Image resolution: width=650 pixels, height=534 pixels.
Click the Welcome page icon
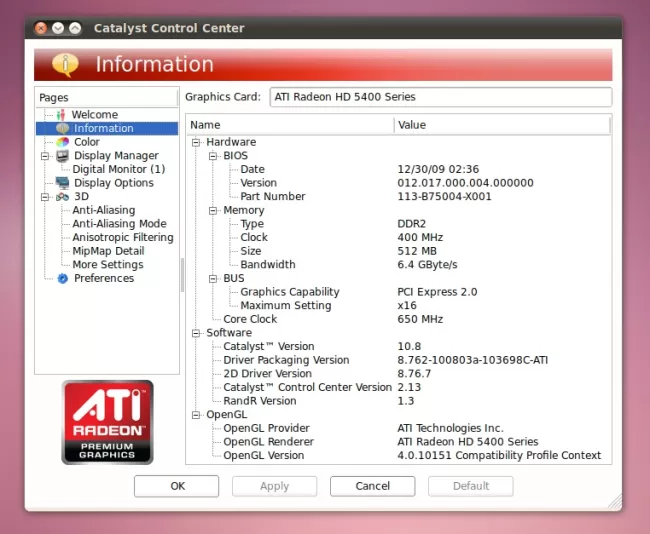61,114
